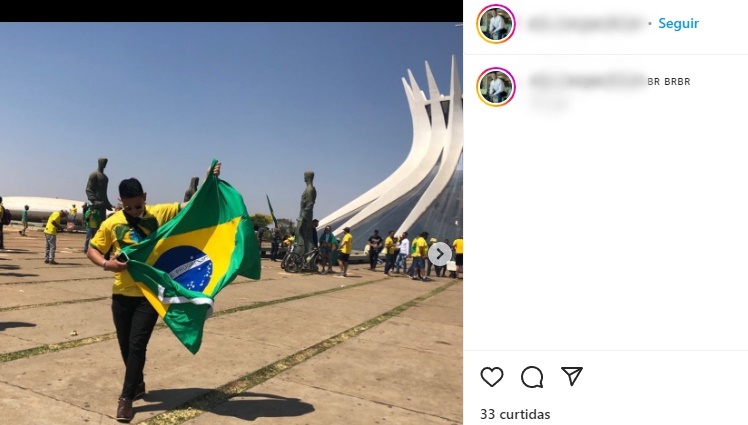The width and height of the screenshot is (748, 425).
Task: Follow the account with the Seguir link
Action: click(678, 23)
